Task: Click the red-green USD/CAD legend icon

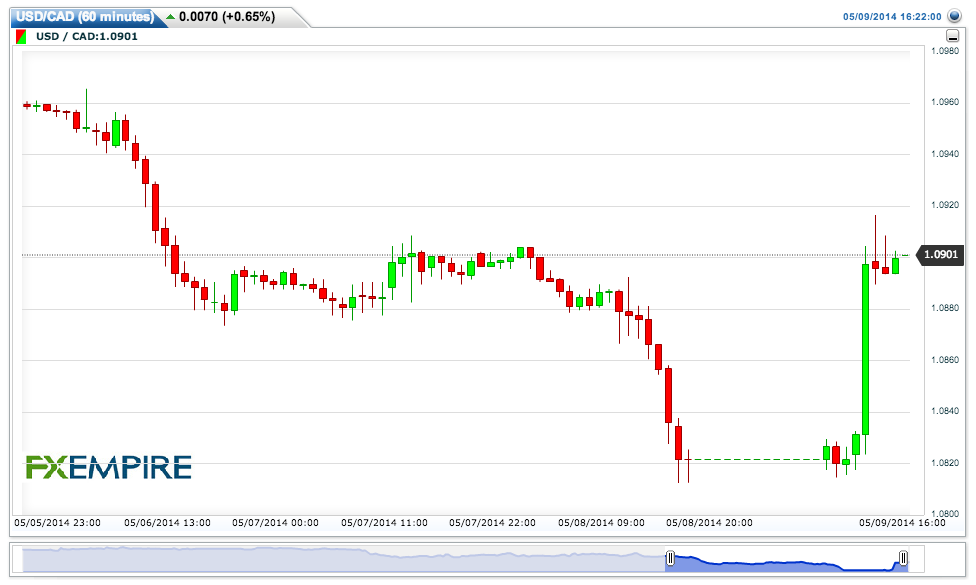Action: (x=21, y=37)
